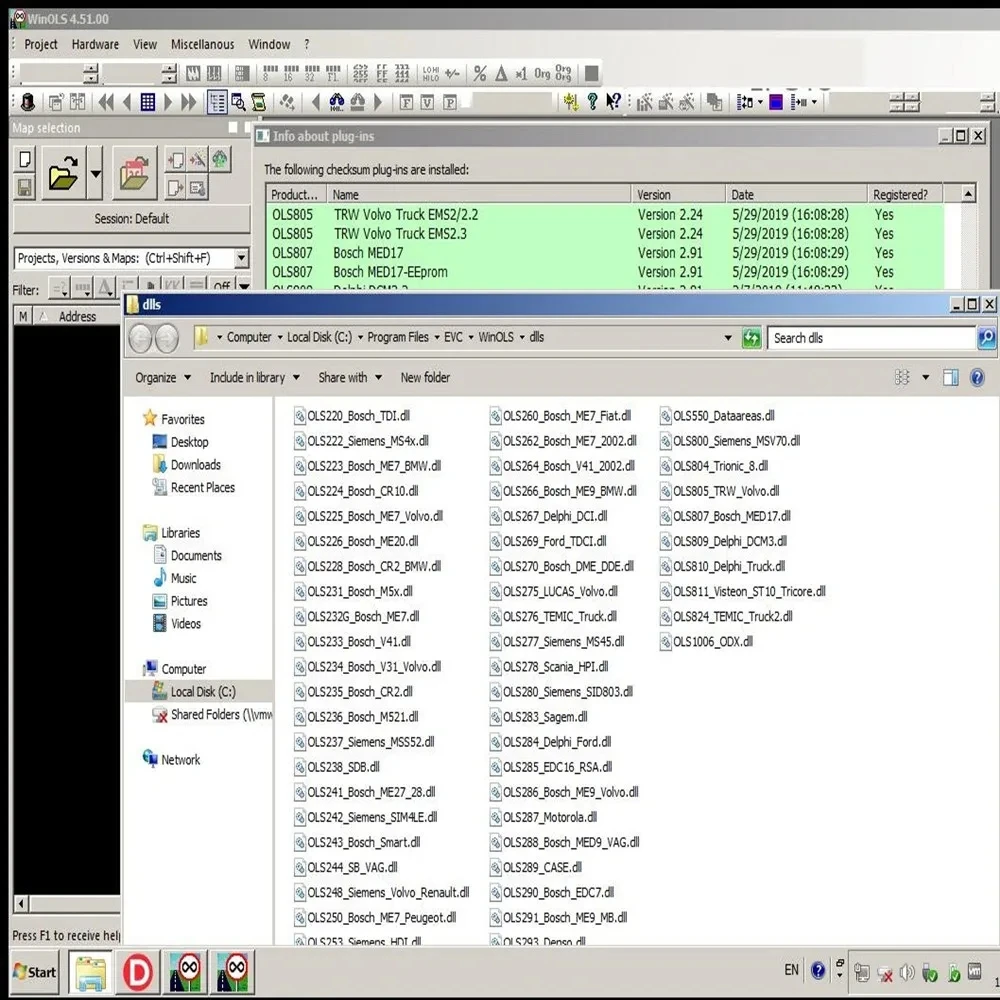Open the Miscellanous menu
This screenshot has width=1000, height=1000.
(x=202, y=44)
